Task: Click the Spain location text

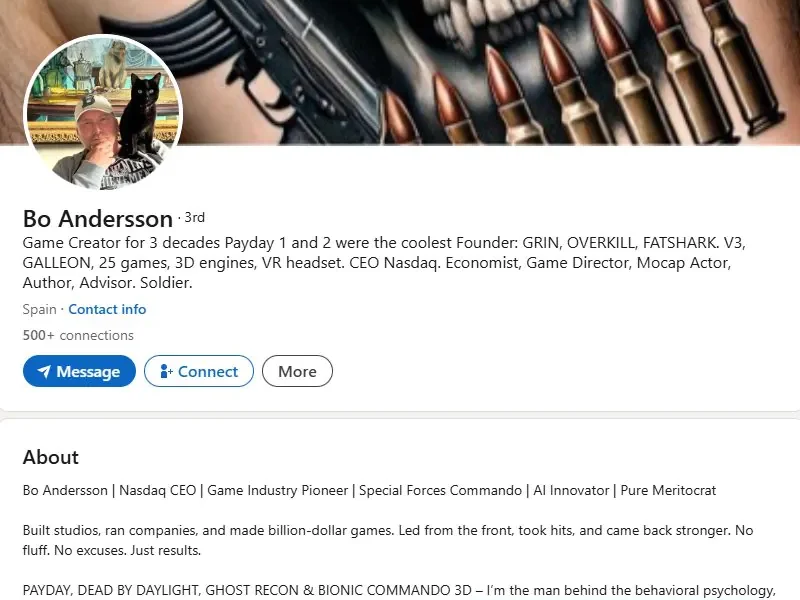Action: pos(39,309)
